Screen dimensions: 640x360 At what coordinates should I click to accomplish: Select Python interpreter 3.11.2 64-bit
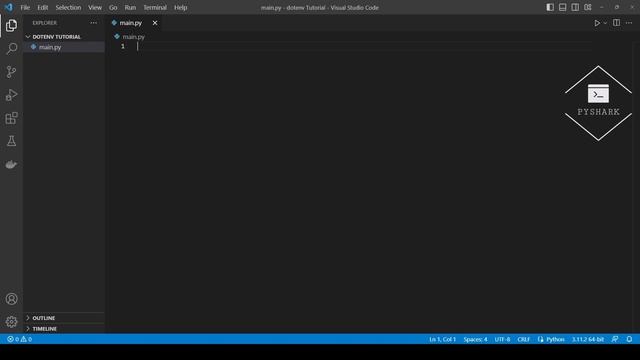pyautogui.click(x=587, y=339)
